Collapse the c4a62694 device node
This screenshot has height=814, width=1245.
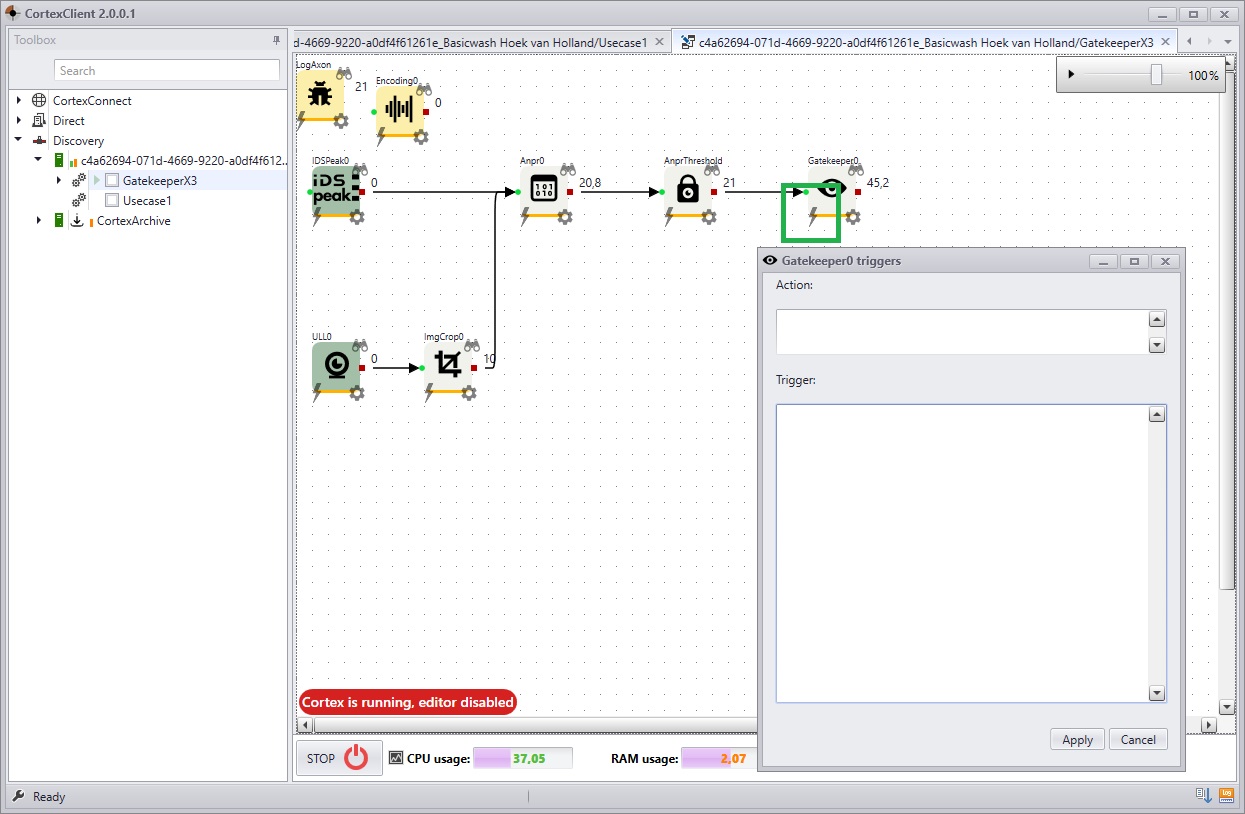pyautogui.click(x=39, y=161)
